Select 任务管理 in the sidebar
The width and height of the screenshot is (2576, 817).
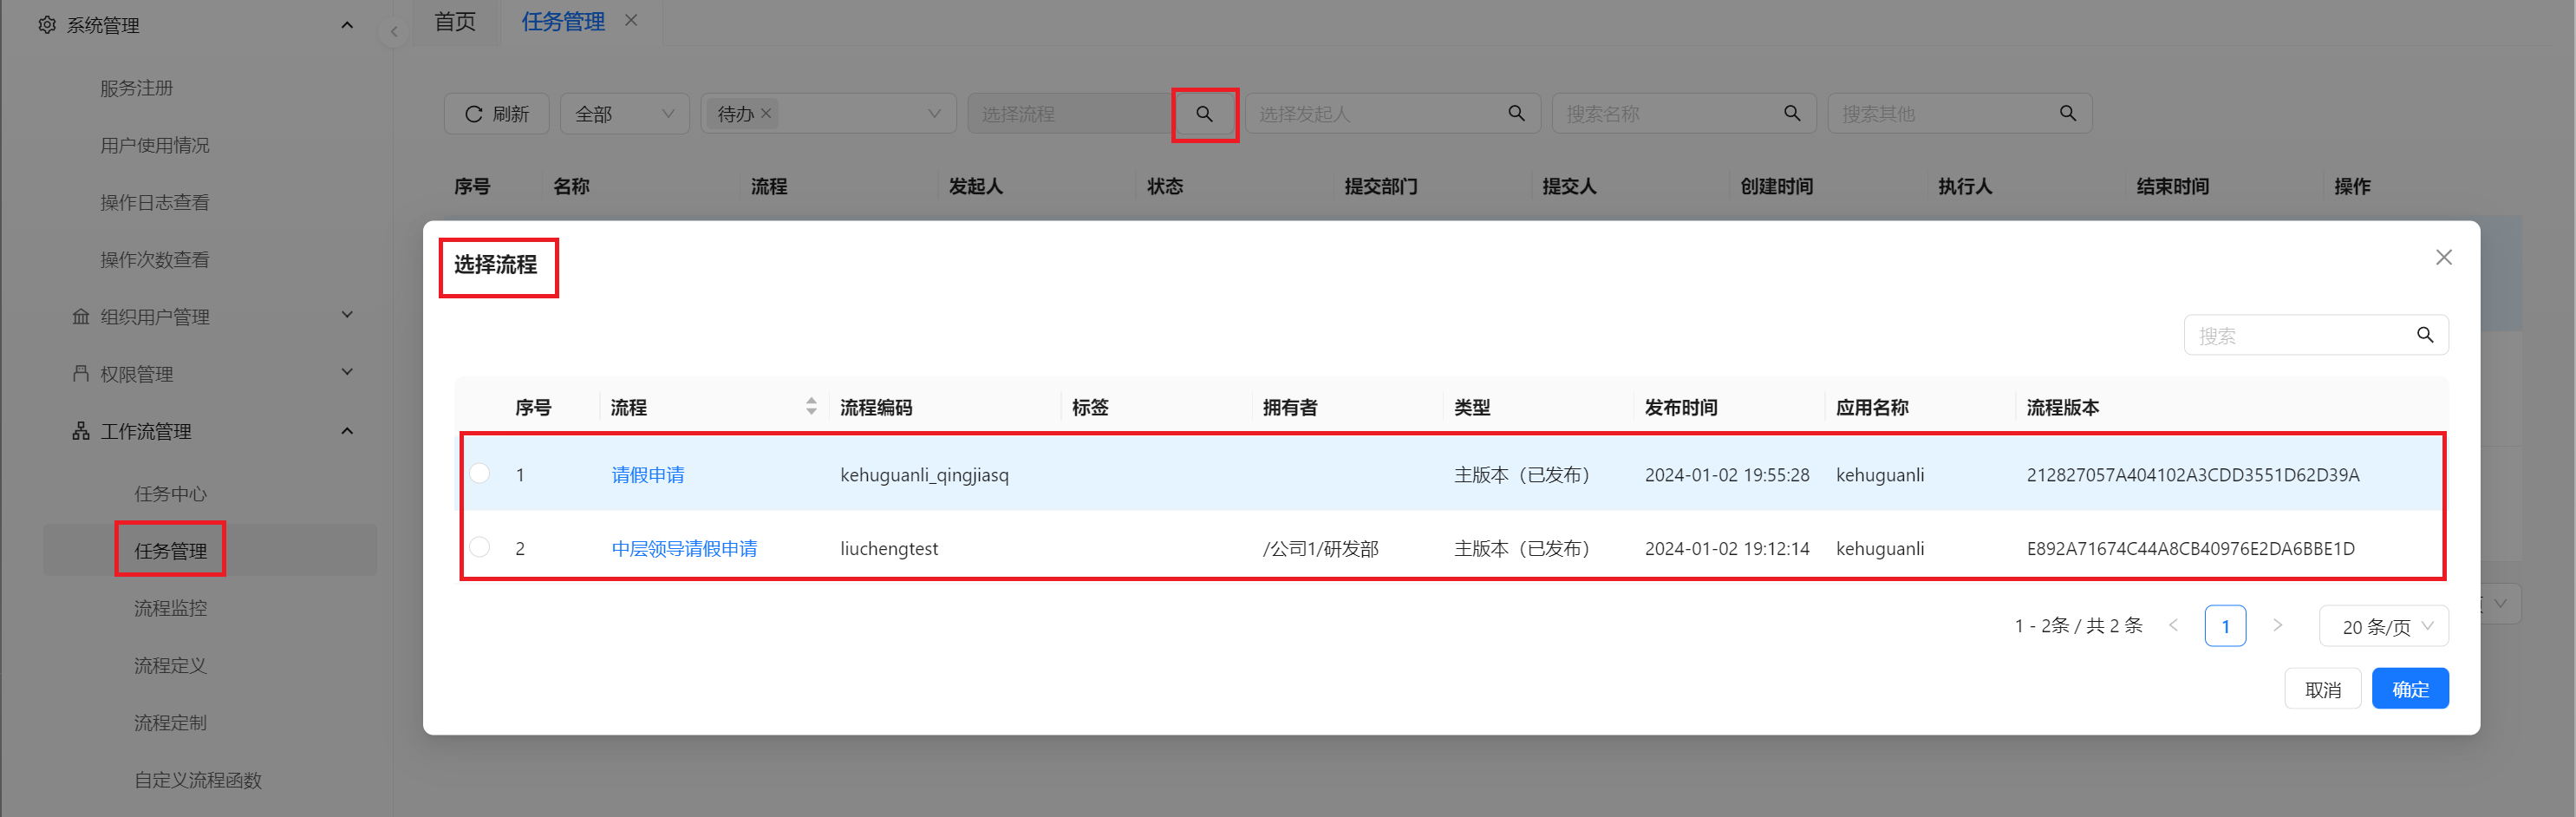click(171, 550)
